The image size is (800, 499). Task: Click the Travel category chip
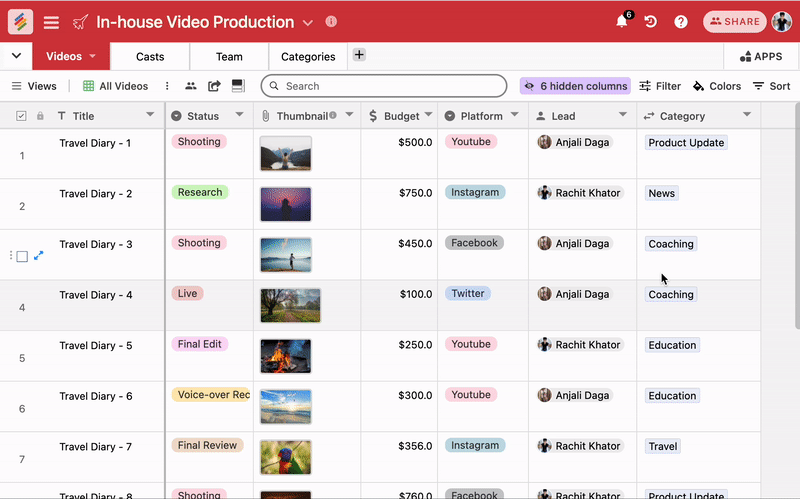point(663,446)
